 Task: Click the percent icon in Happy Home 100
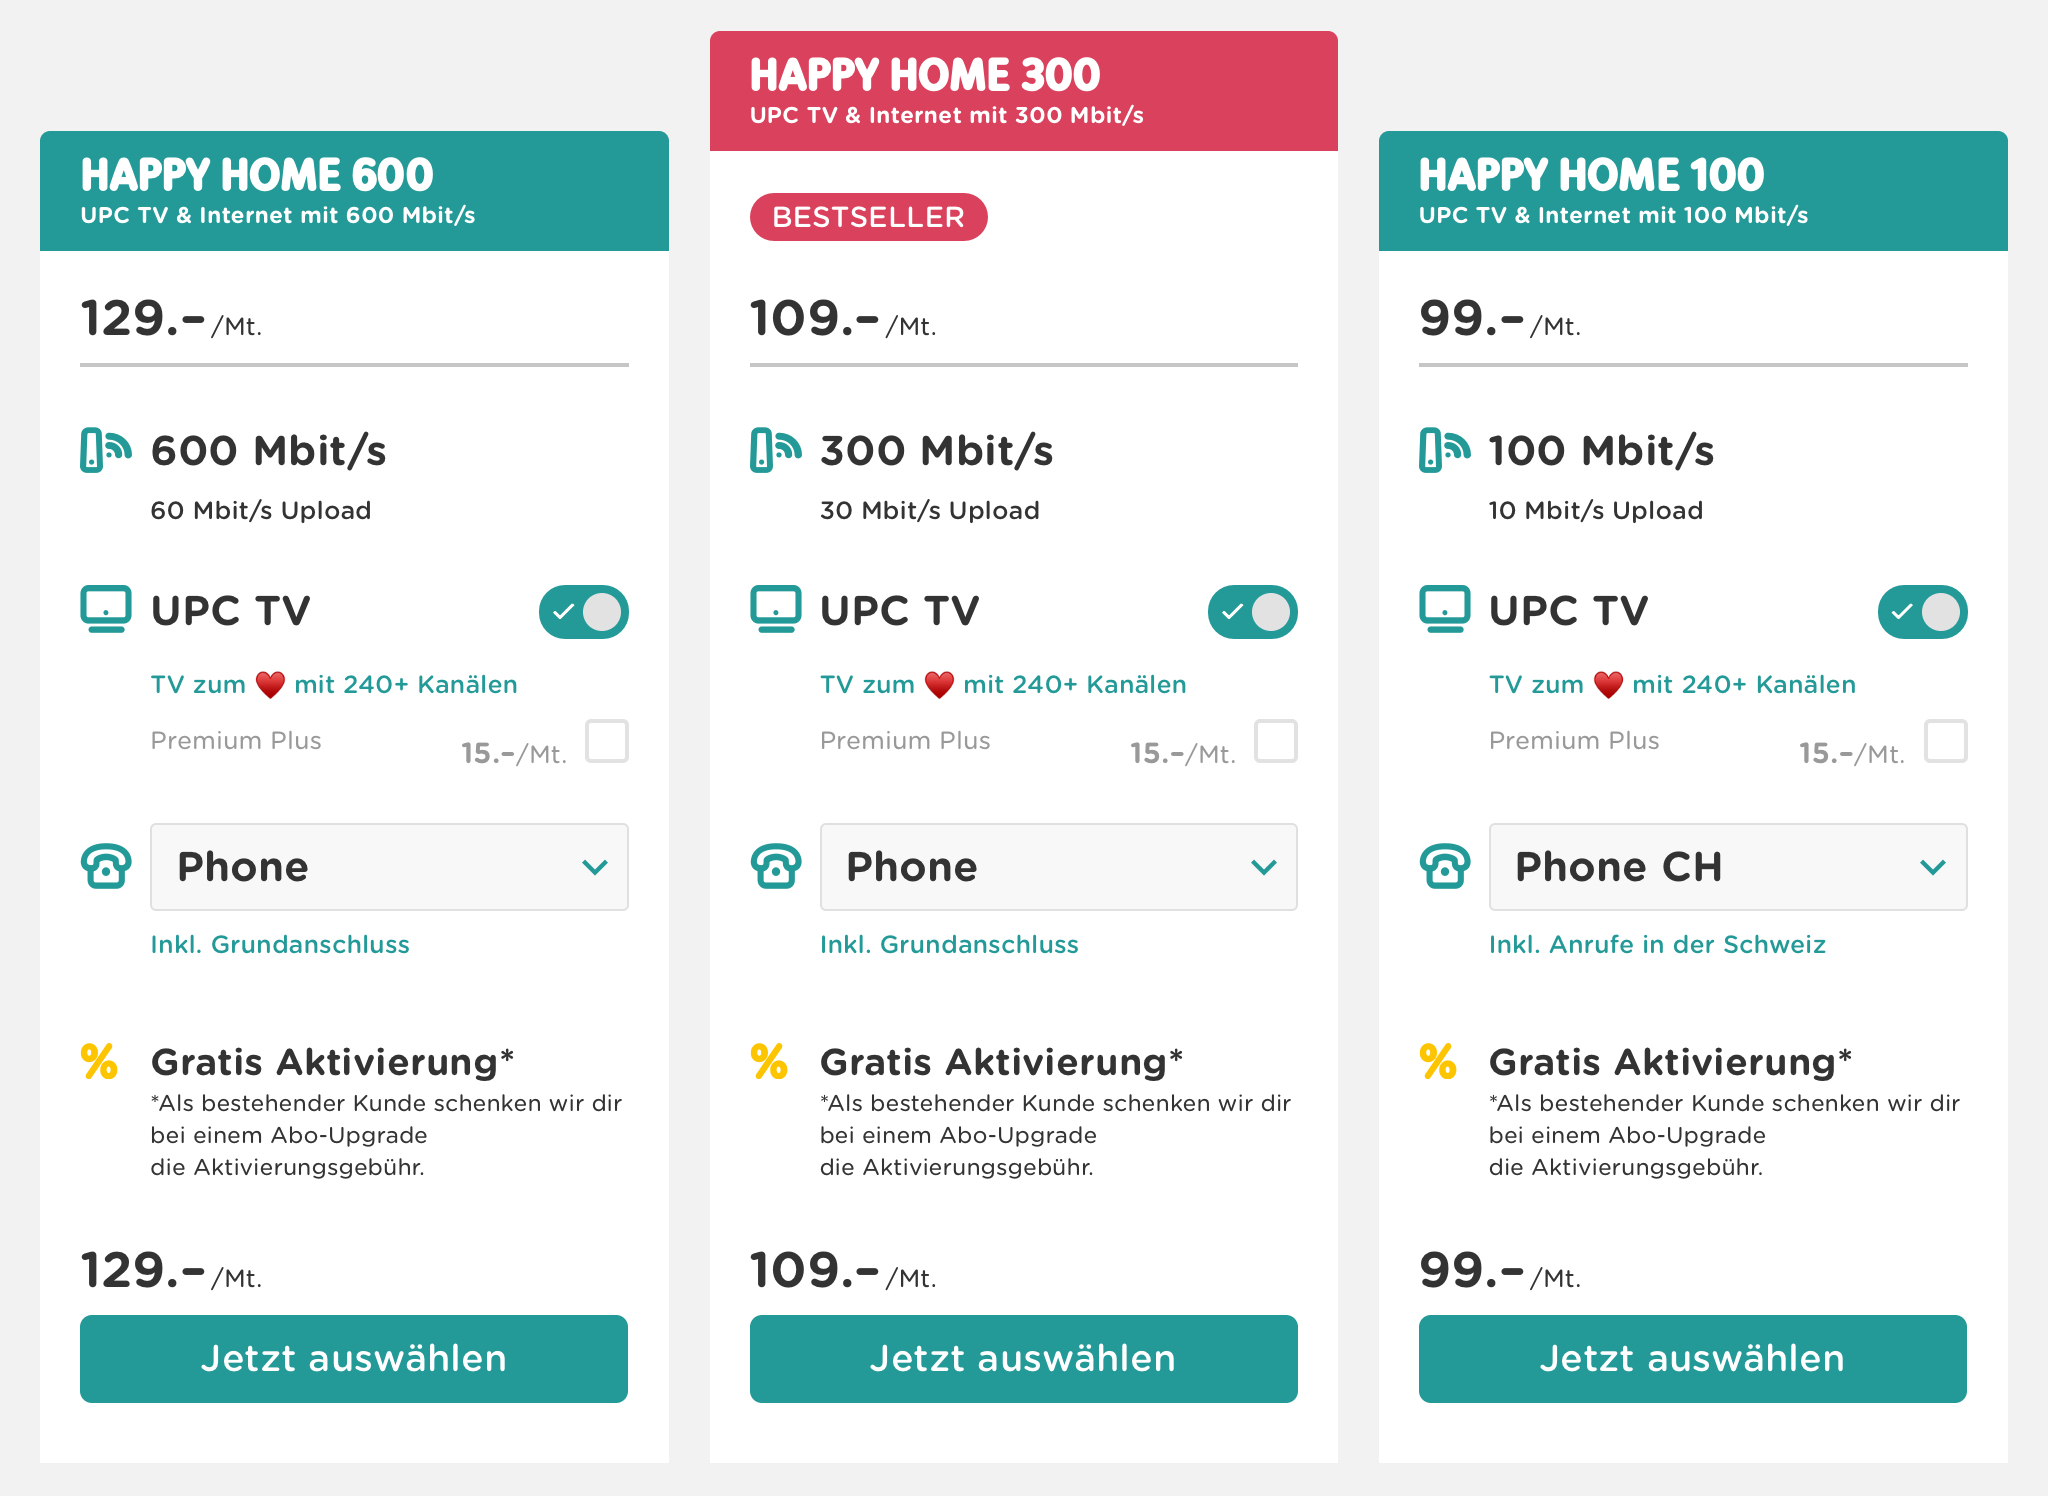pos(1437,1062)
